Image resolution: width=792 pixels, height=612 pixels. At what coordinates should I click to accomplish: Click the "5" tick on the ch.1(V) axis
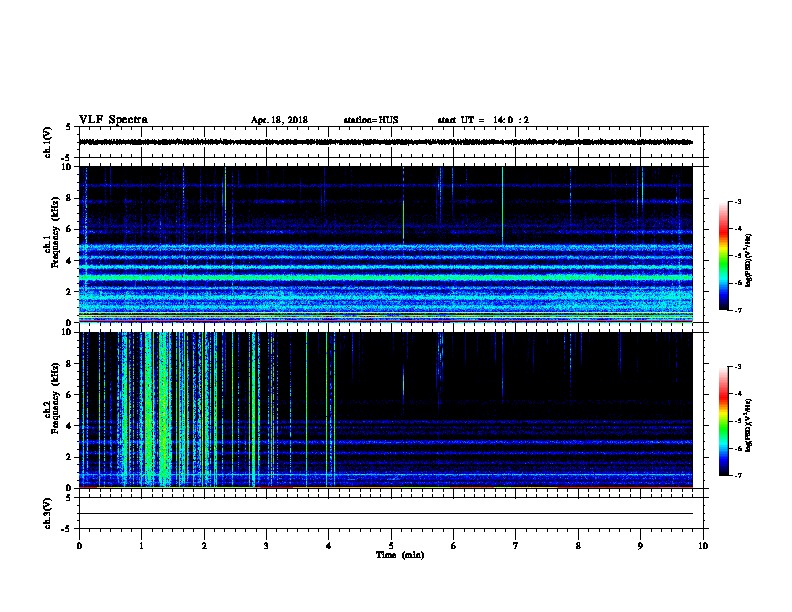pos(69,127)
